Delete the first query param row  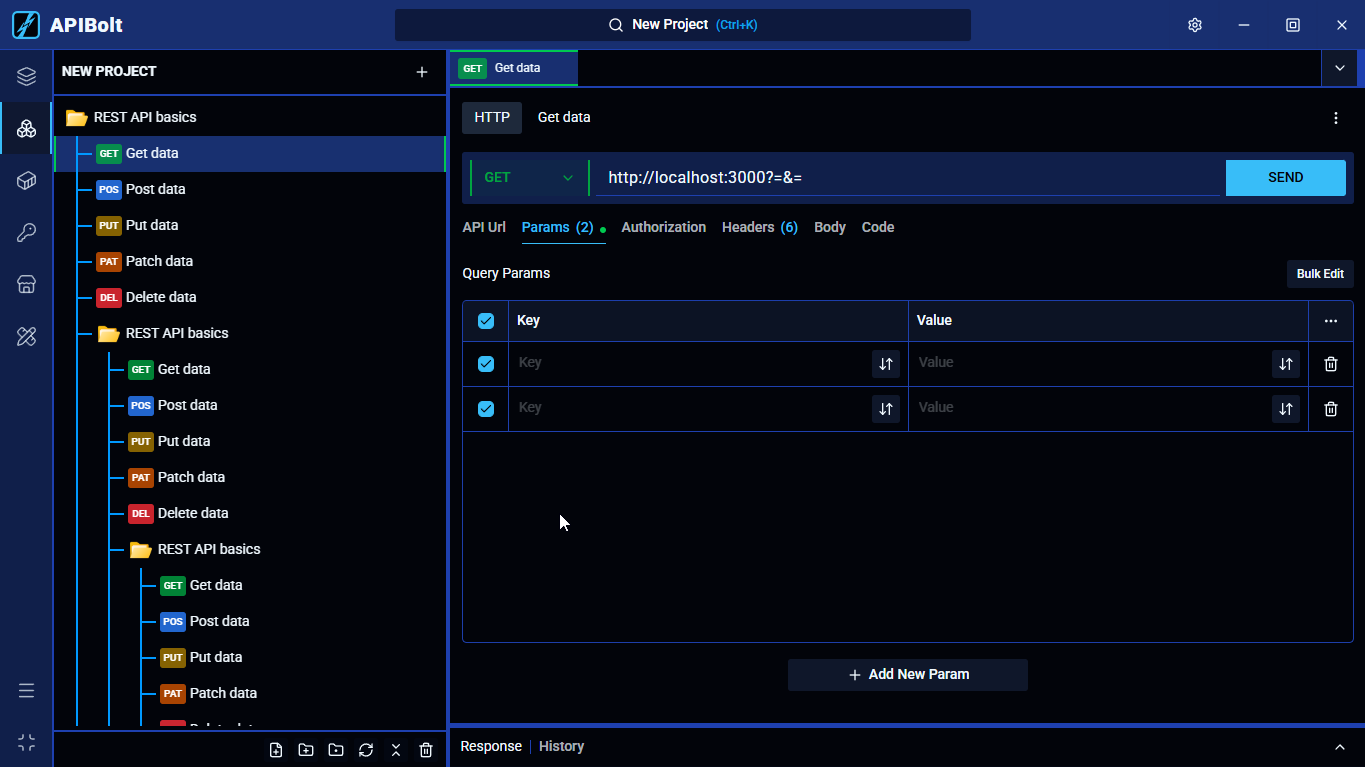coord(1331,364)
